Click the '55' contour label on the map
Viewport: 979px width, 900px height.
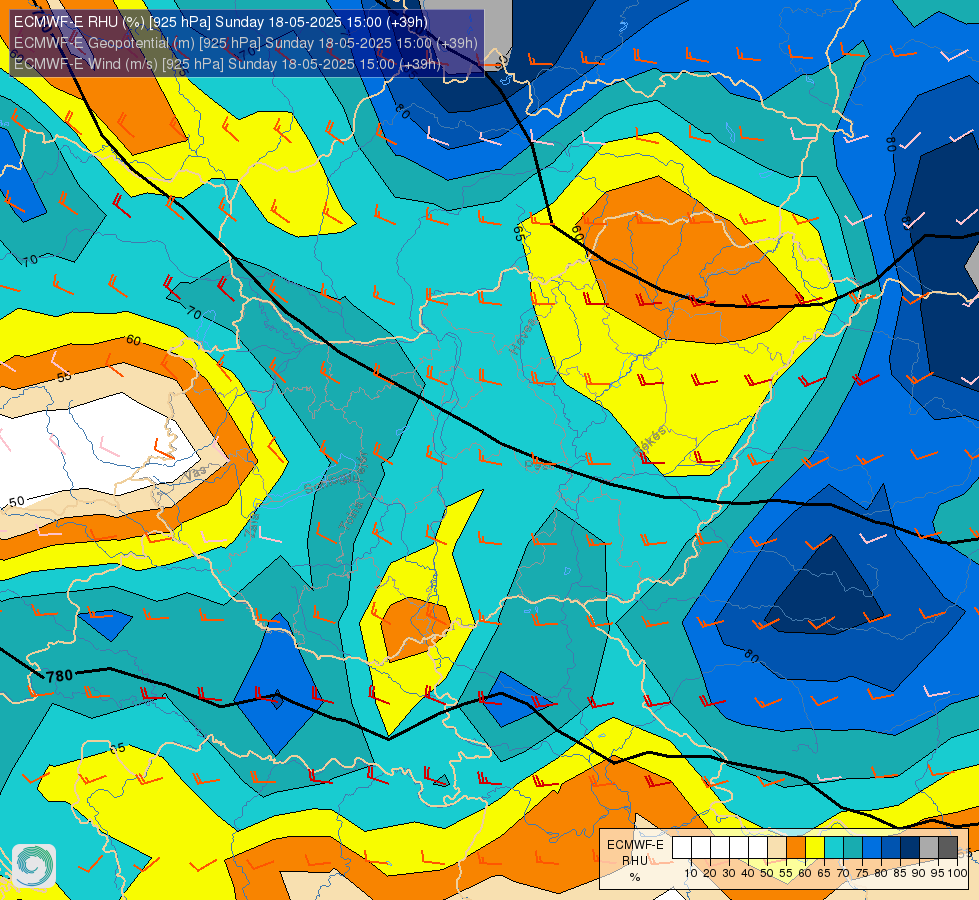tap(64, 377)
